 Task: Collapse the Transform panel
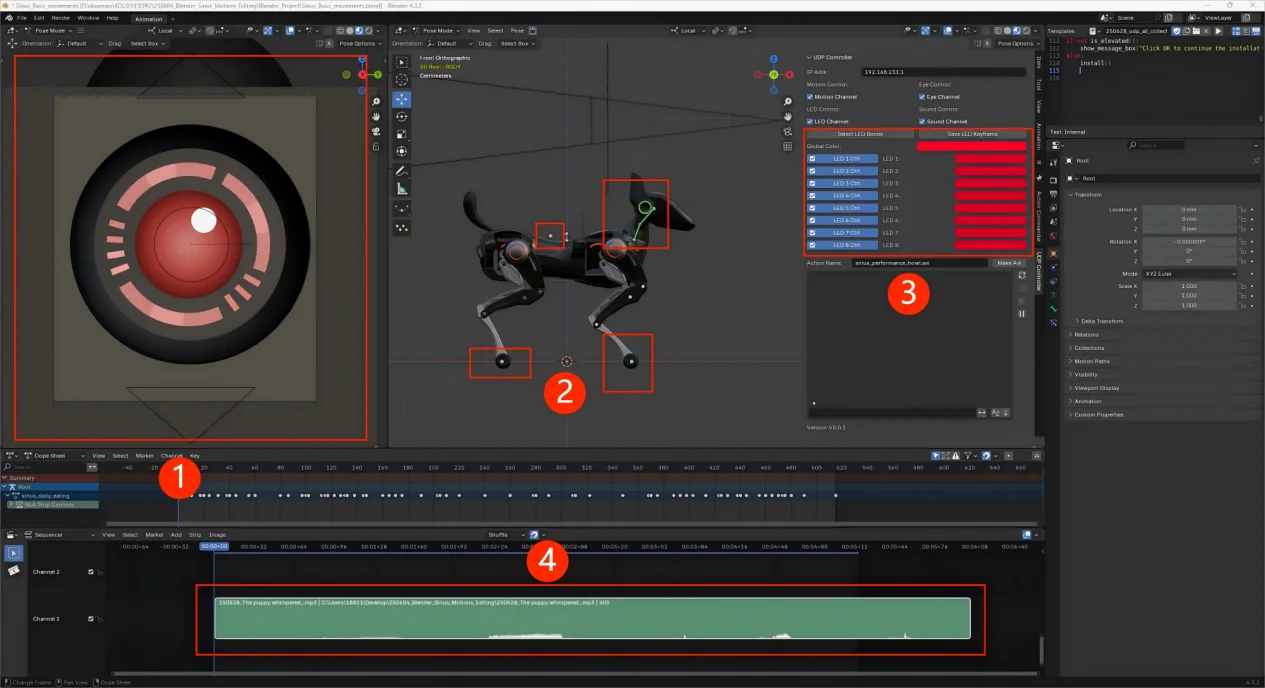tap(1086, 195)
